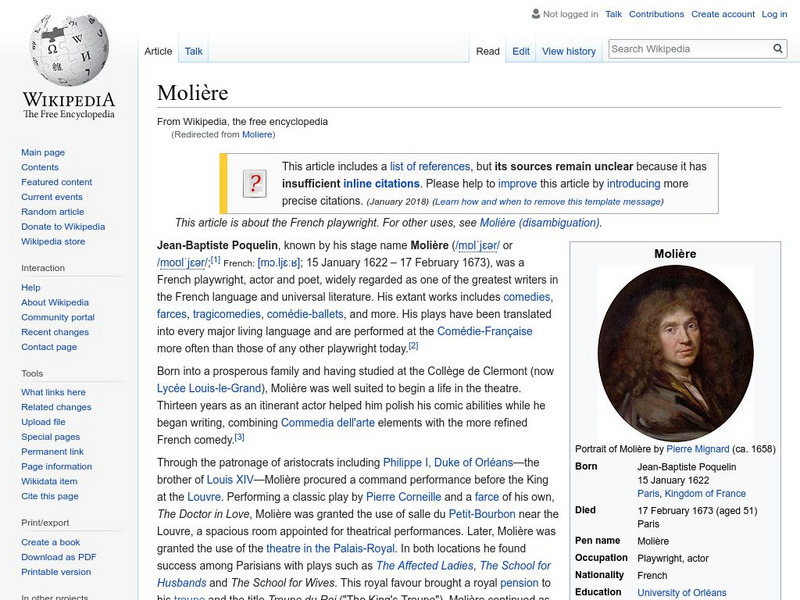Open Printable version

point(56,571)
